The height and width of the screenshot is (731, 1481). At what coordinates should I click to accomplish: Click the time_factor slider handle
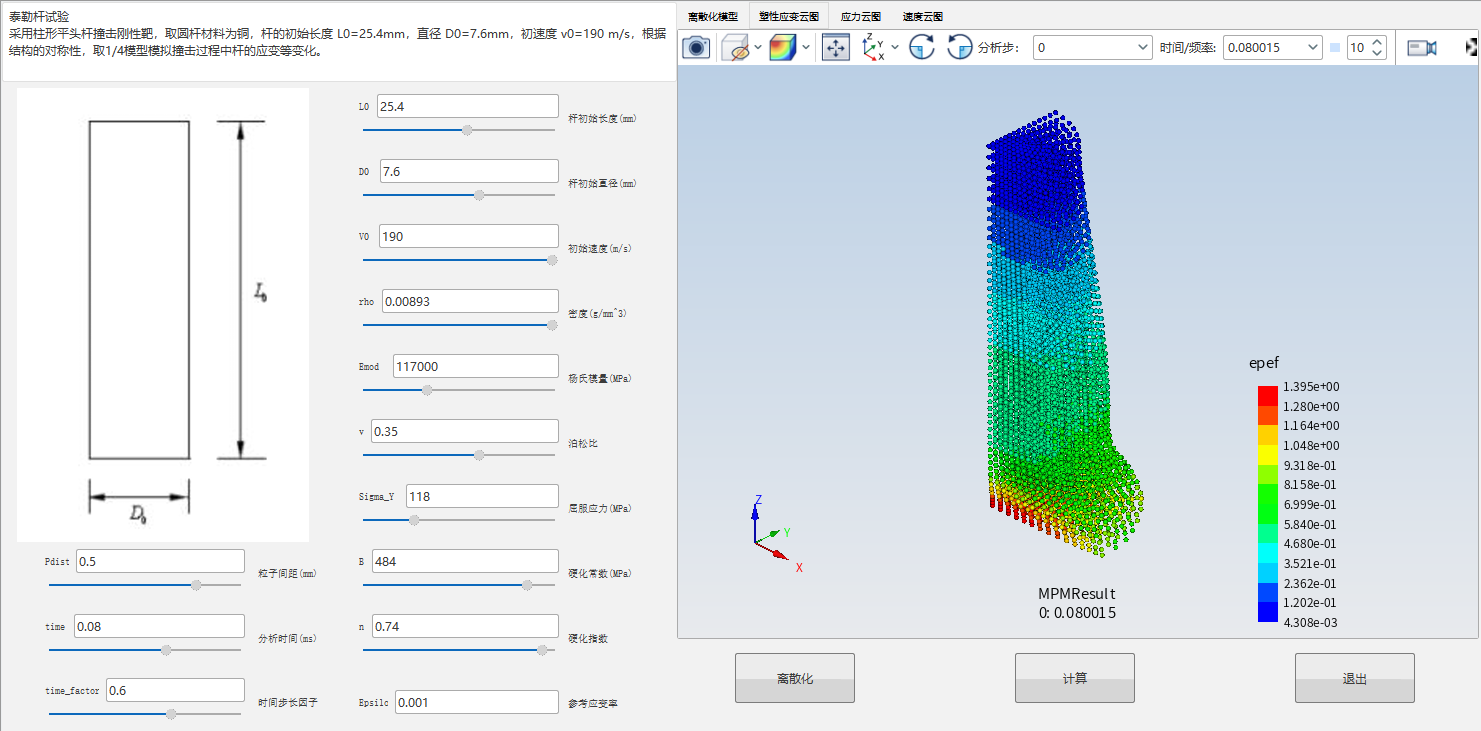click(171, 714)
